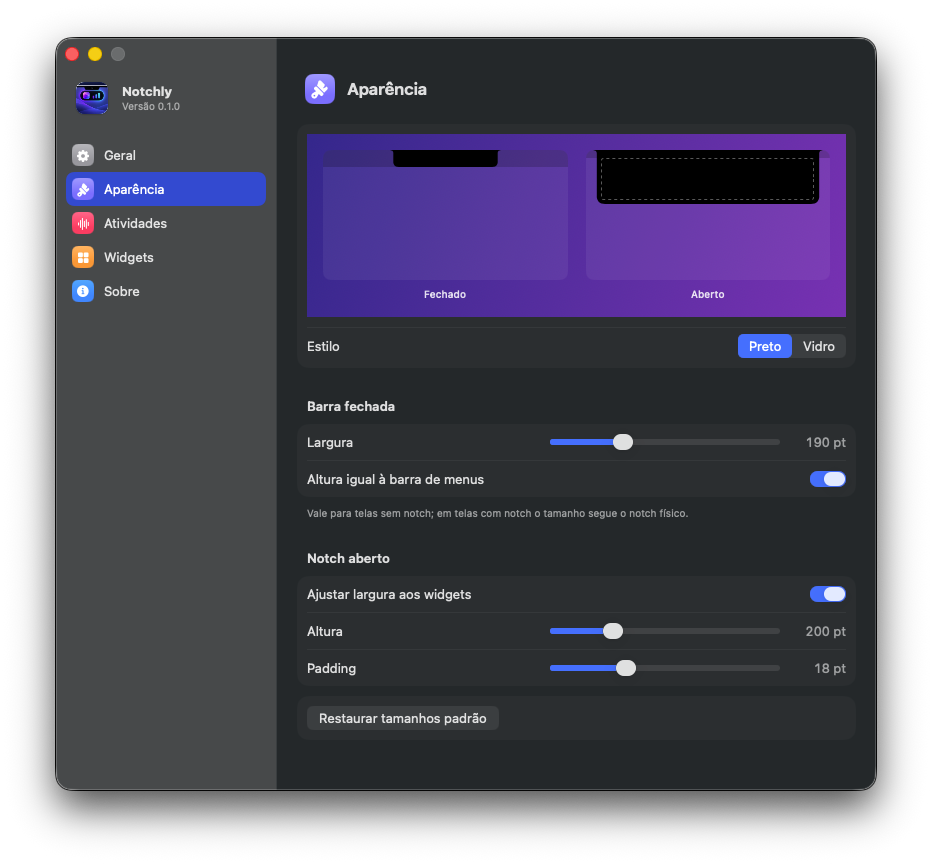Click the Altura slider handle

[613, 631]
